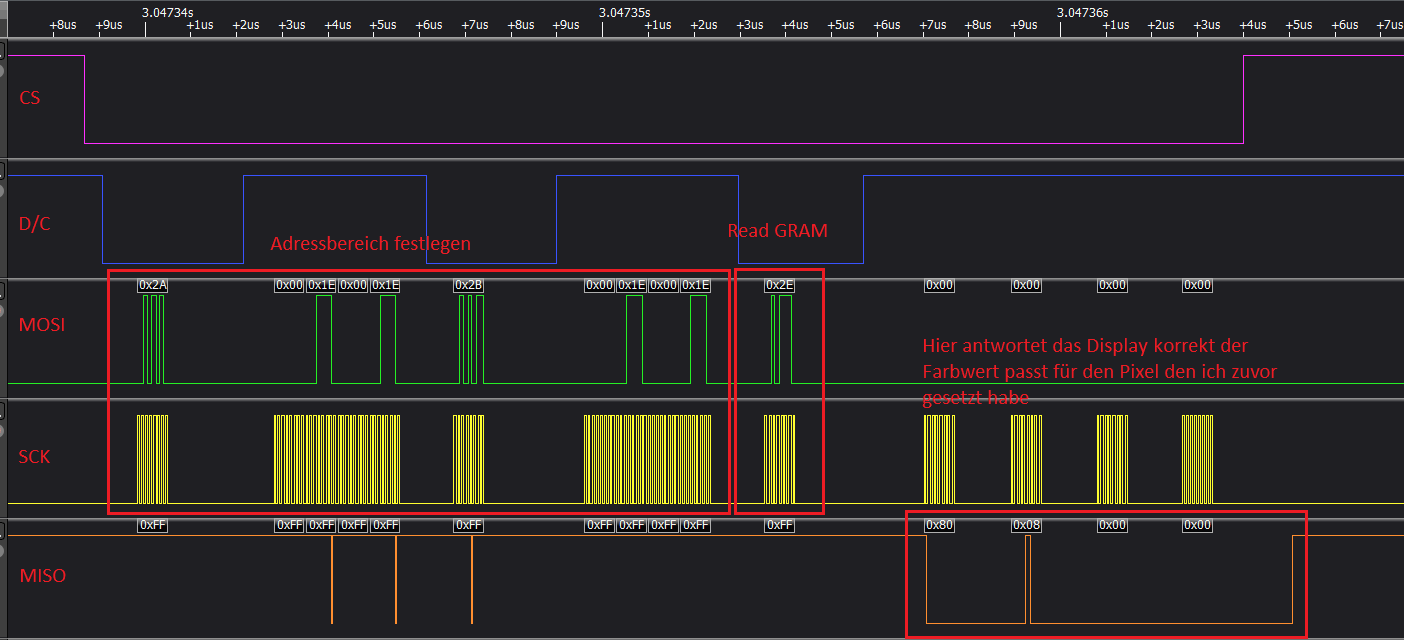Click the magenta falling edge on the CS waveform
Screen dimensions: 1404x640
pyautogui.click(x=85, y=99)
